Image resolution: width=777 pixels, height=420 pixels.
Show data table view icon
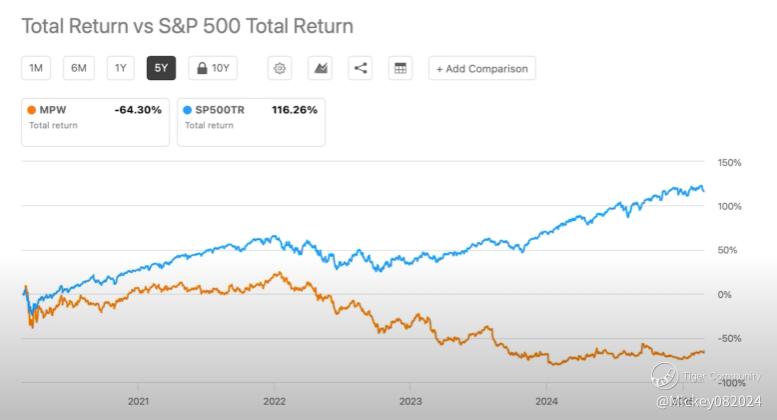pos(400,68)
